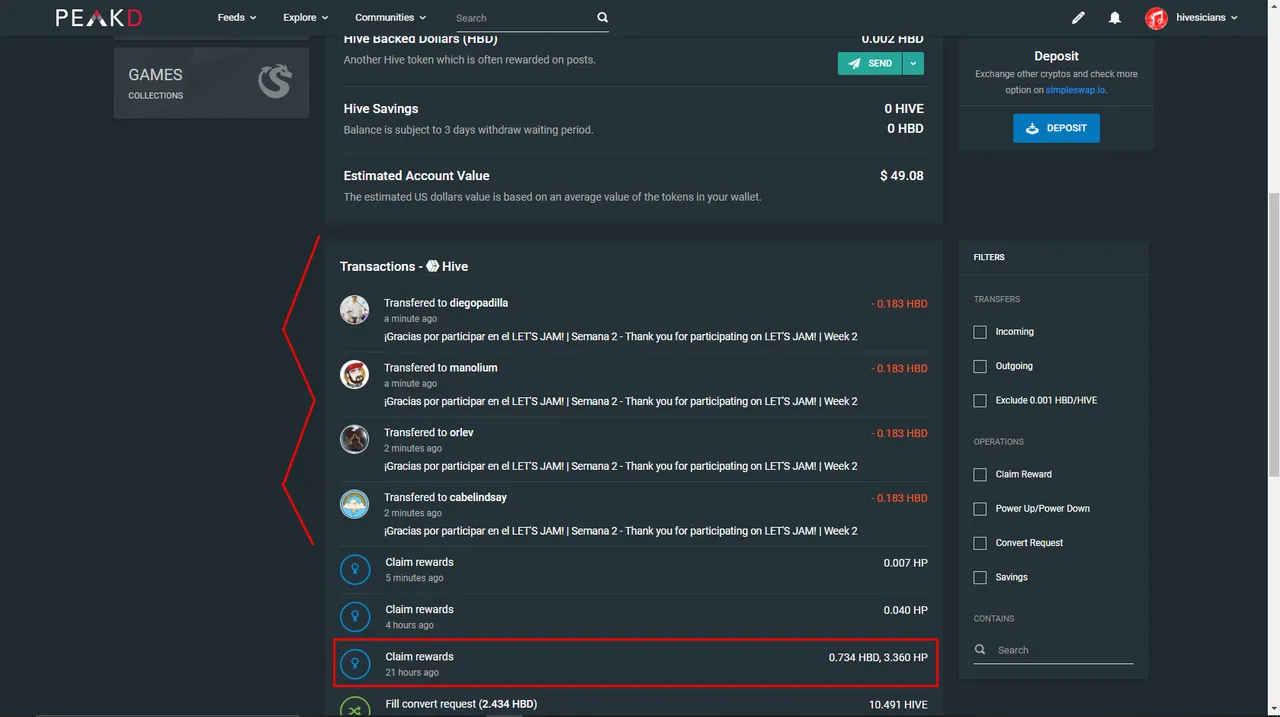Image resolution: width=1280 pixels, height=717 pixels.
Task: Open the Games collections card
Action: tap(211, 83)
